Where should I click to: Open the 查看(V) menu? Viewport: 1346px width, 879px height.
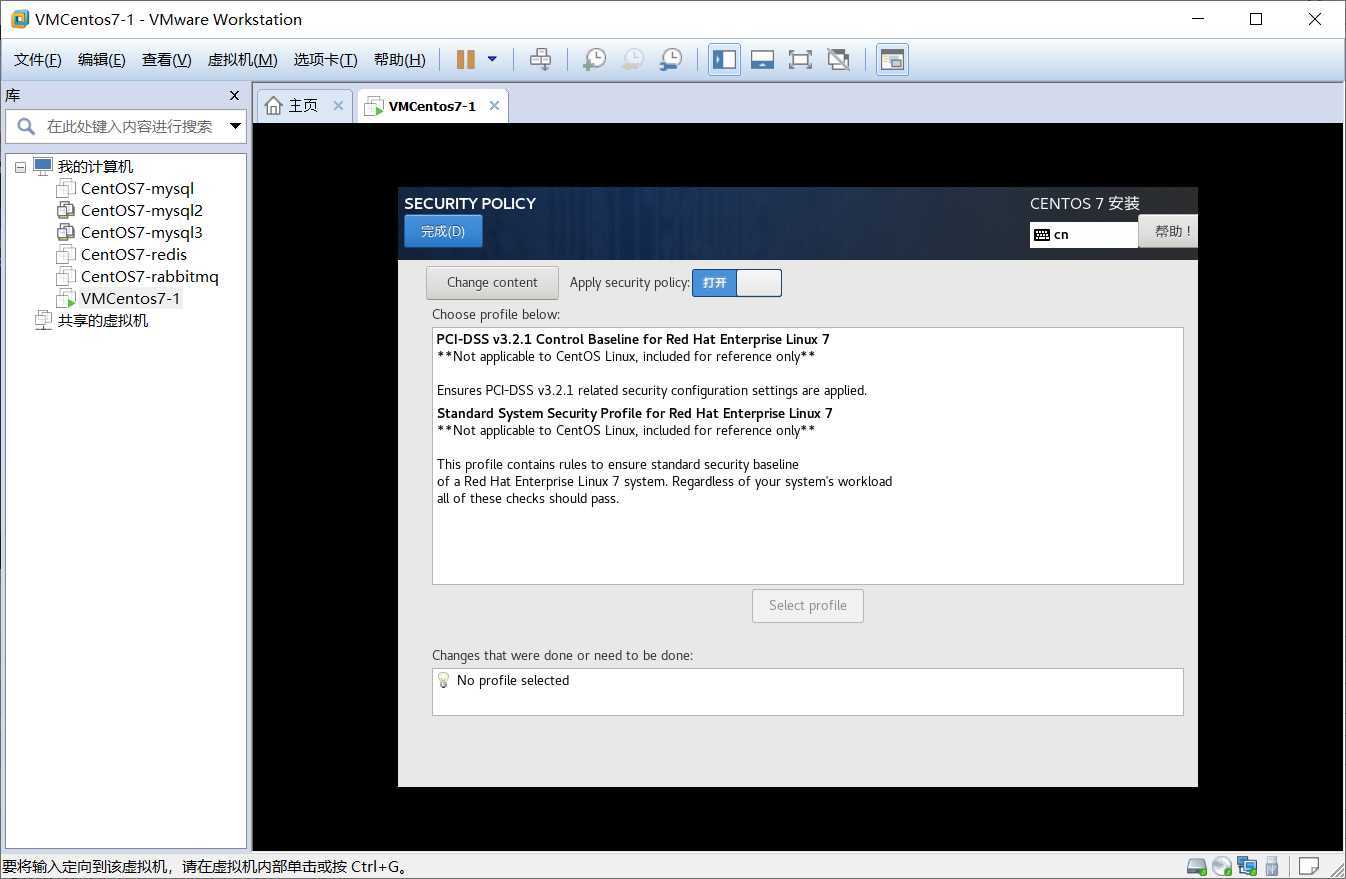pos(166,60)
